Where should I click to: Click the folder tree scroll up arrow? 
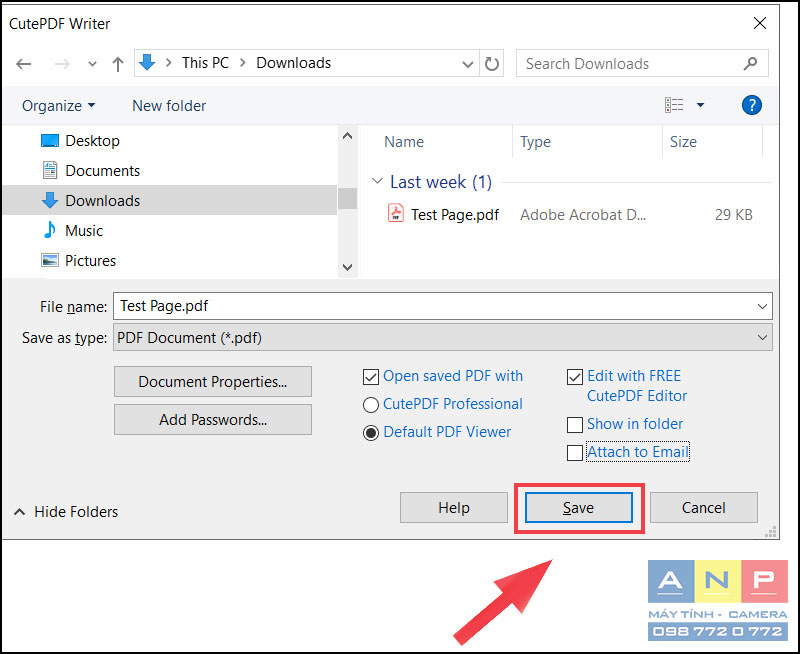pos(347,136)
